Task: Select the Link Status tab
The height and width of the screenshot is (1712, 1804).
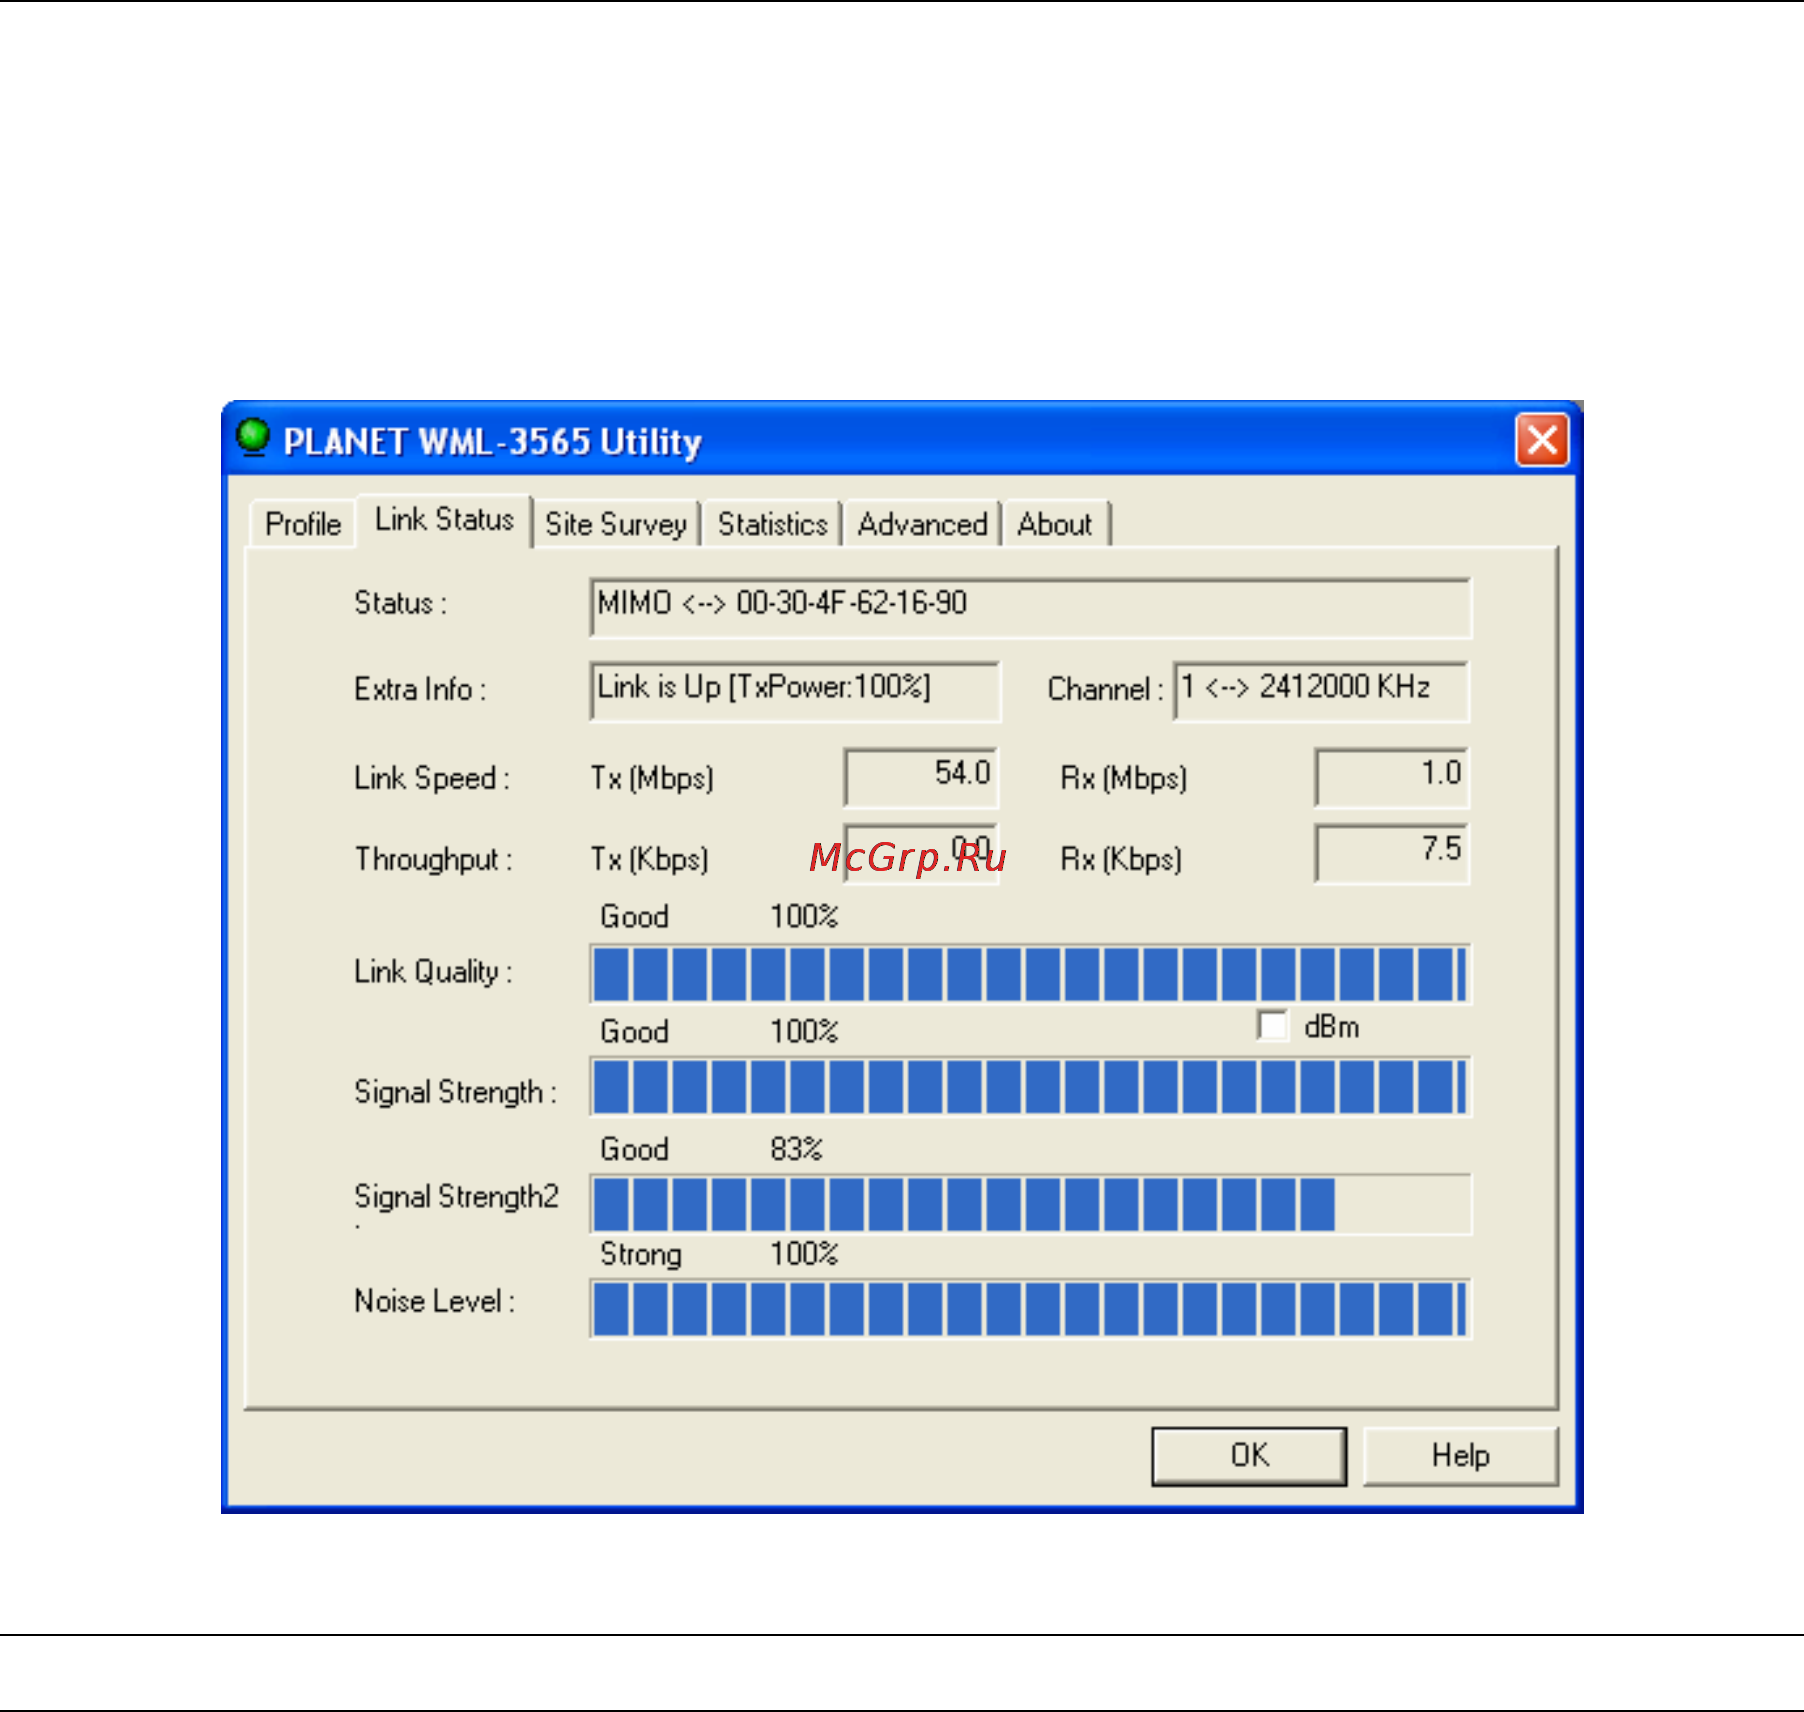Action: 444,520
